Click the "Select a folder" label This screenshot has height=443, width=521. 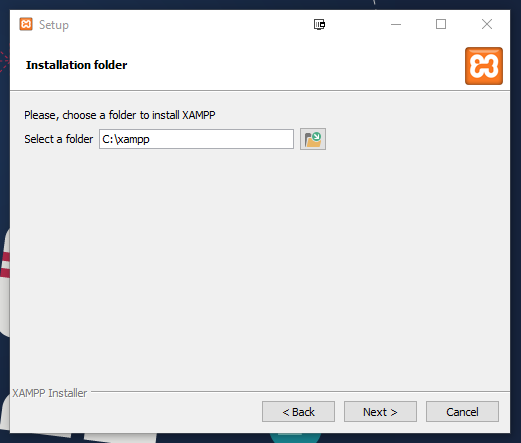[59, 139]
